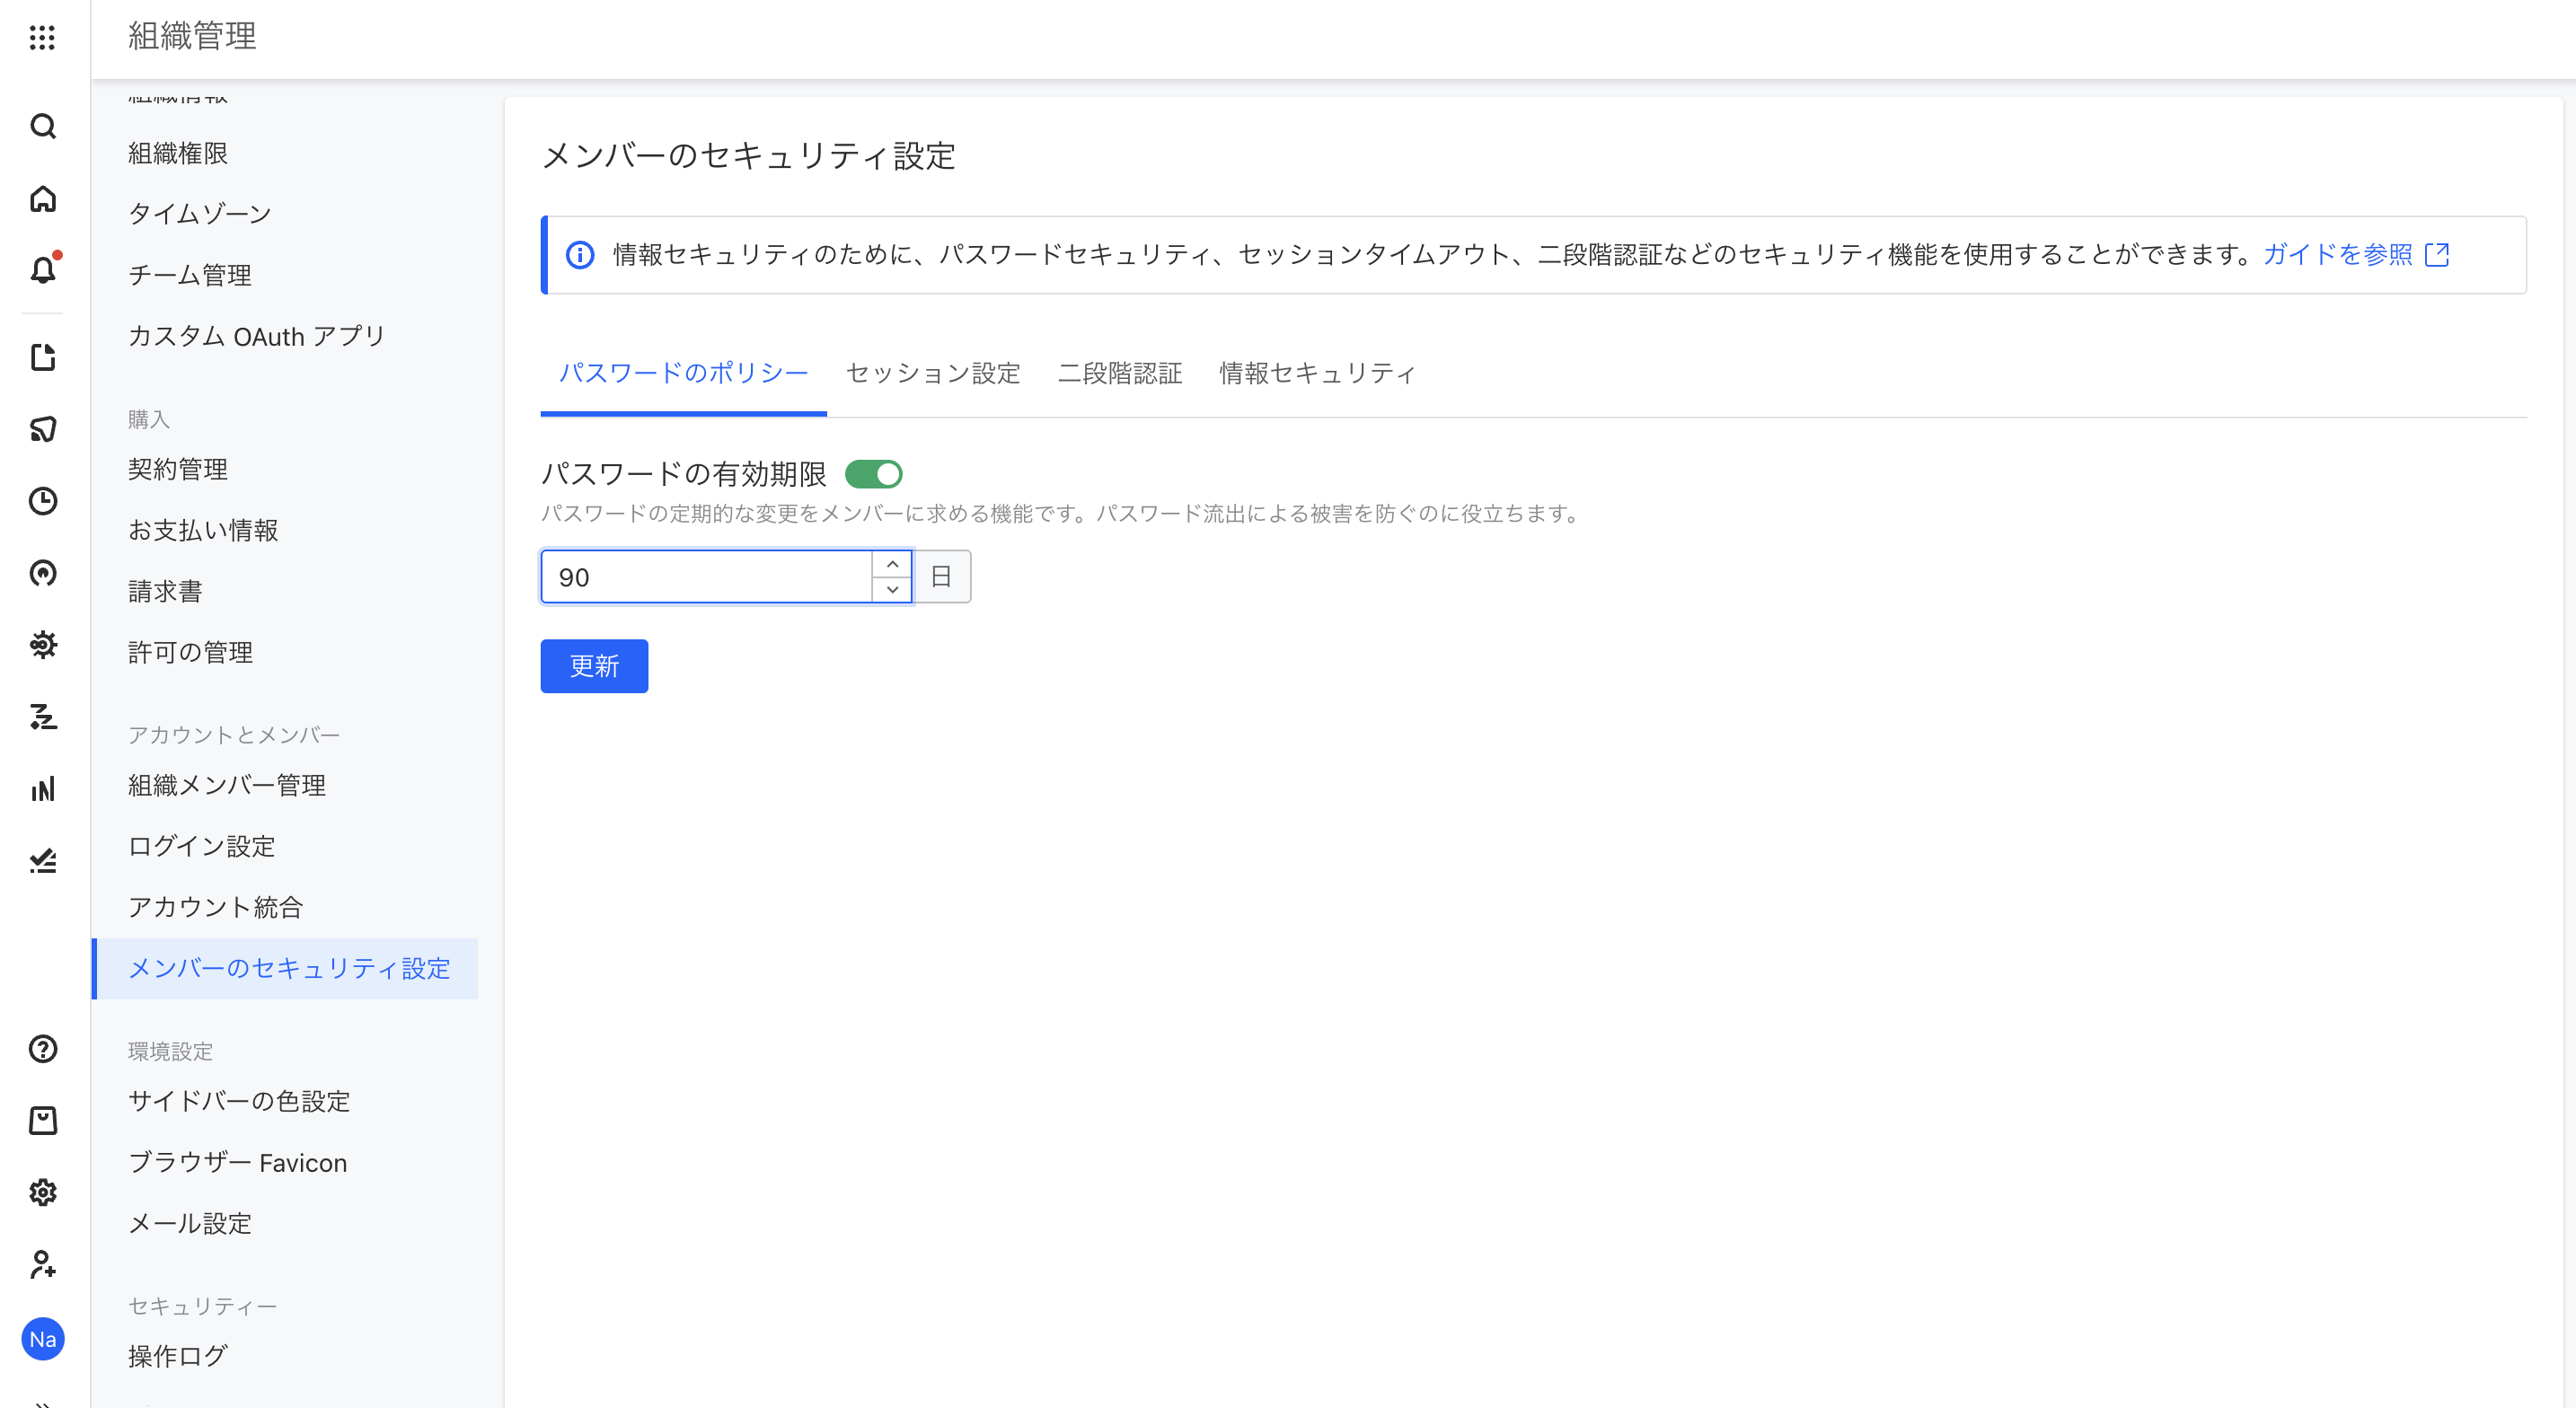Click the password expiry days input field
Screen dimensions: 2576x1408
(x=705, y=577)
